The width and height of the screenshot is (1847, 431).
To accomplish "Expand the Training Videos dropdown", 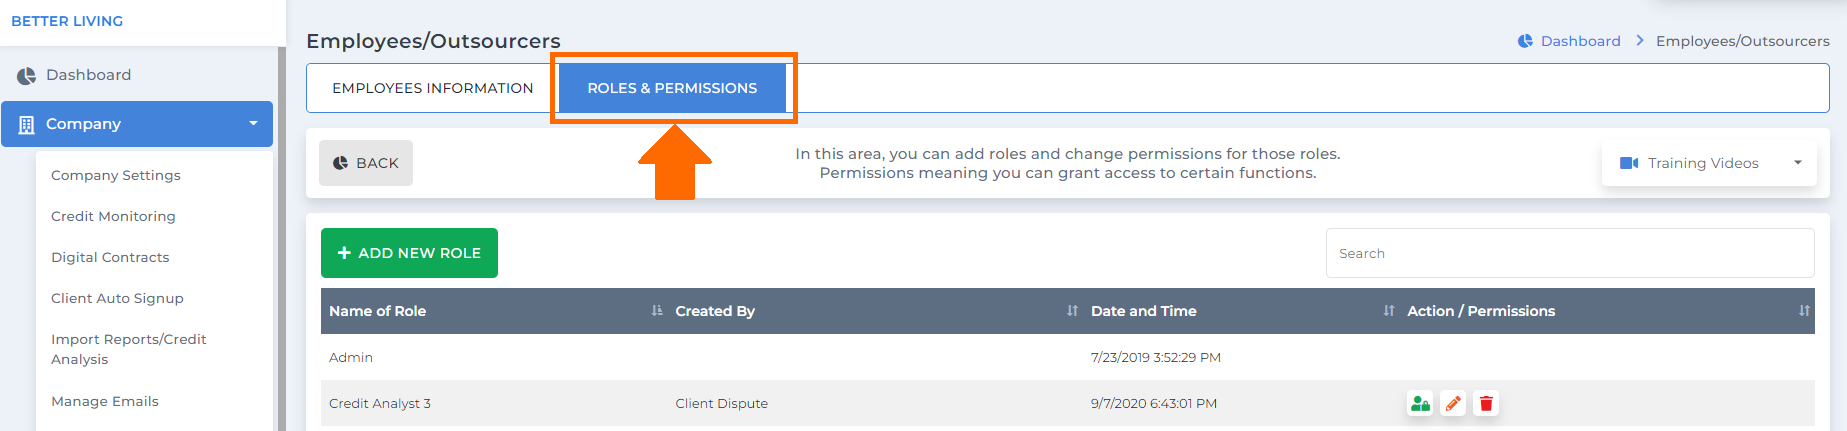I will pyautogui.click(x=1797, y=163).
